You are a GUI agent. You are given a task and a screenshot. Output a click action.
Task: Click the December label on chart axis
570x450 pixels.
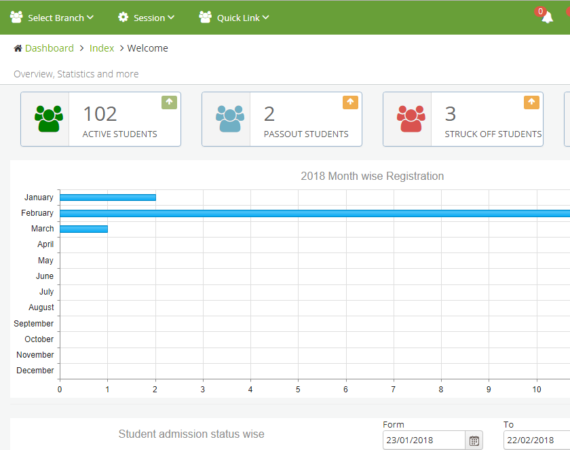[x=35, y=370]
